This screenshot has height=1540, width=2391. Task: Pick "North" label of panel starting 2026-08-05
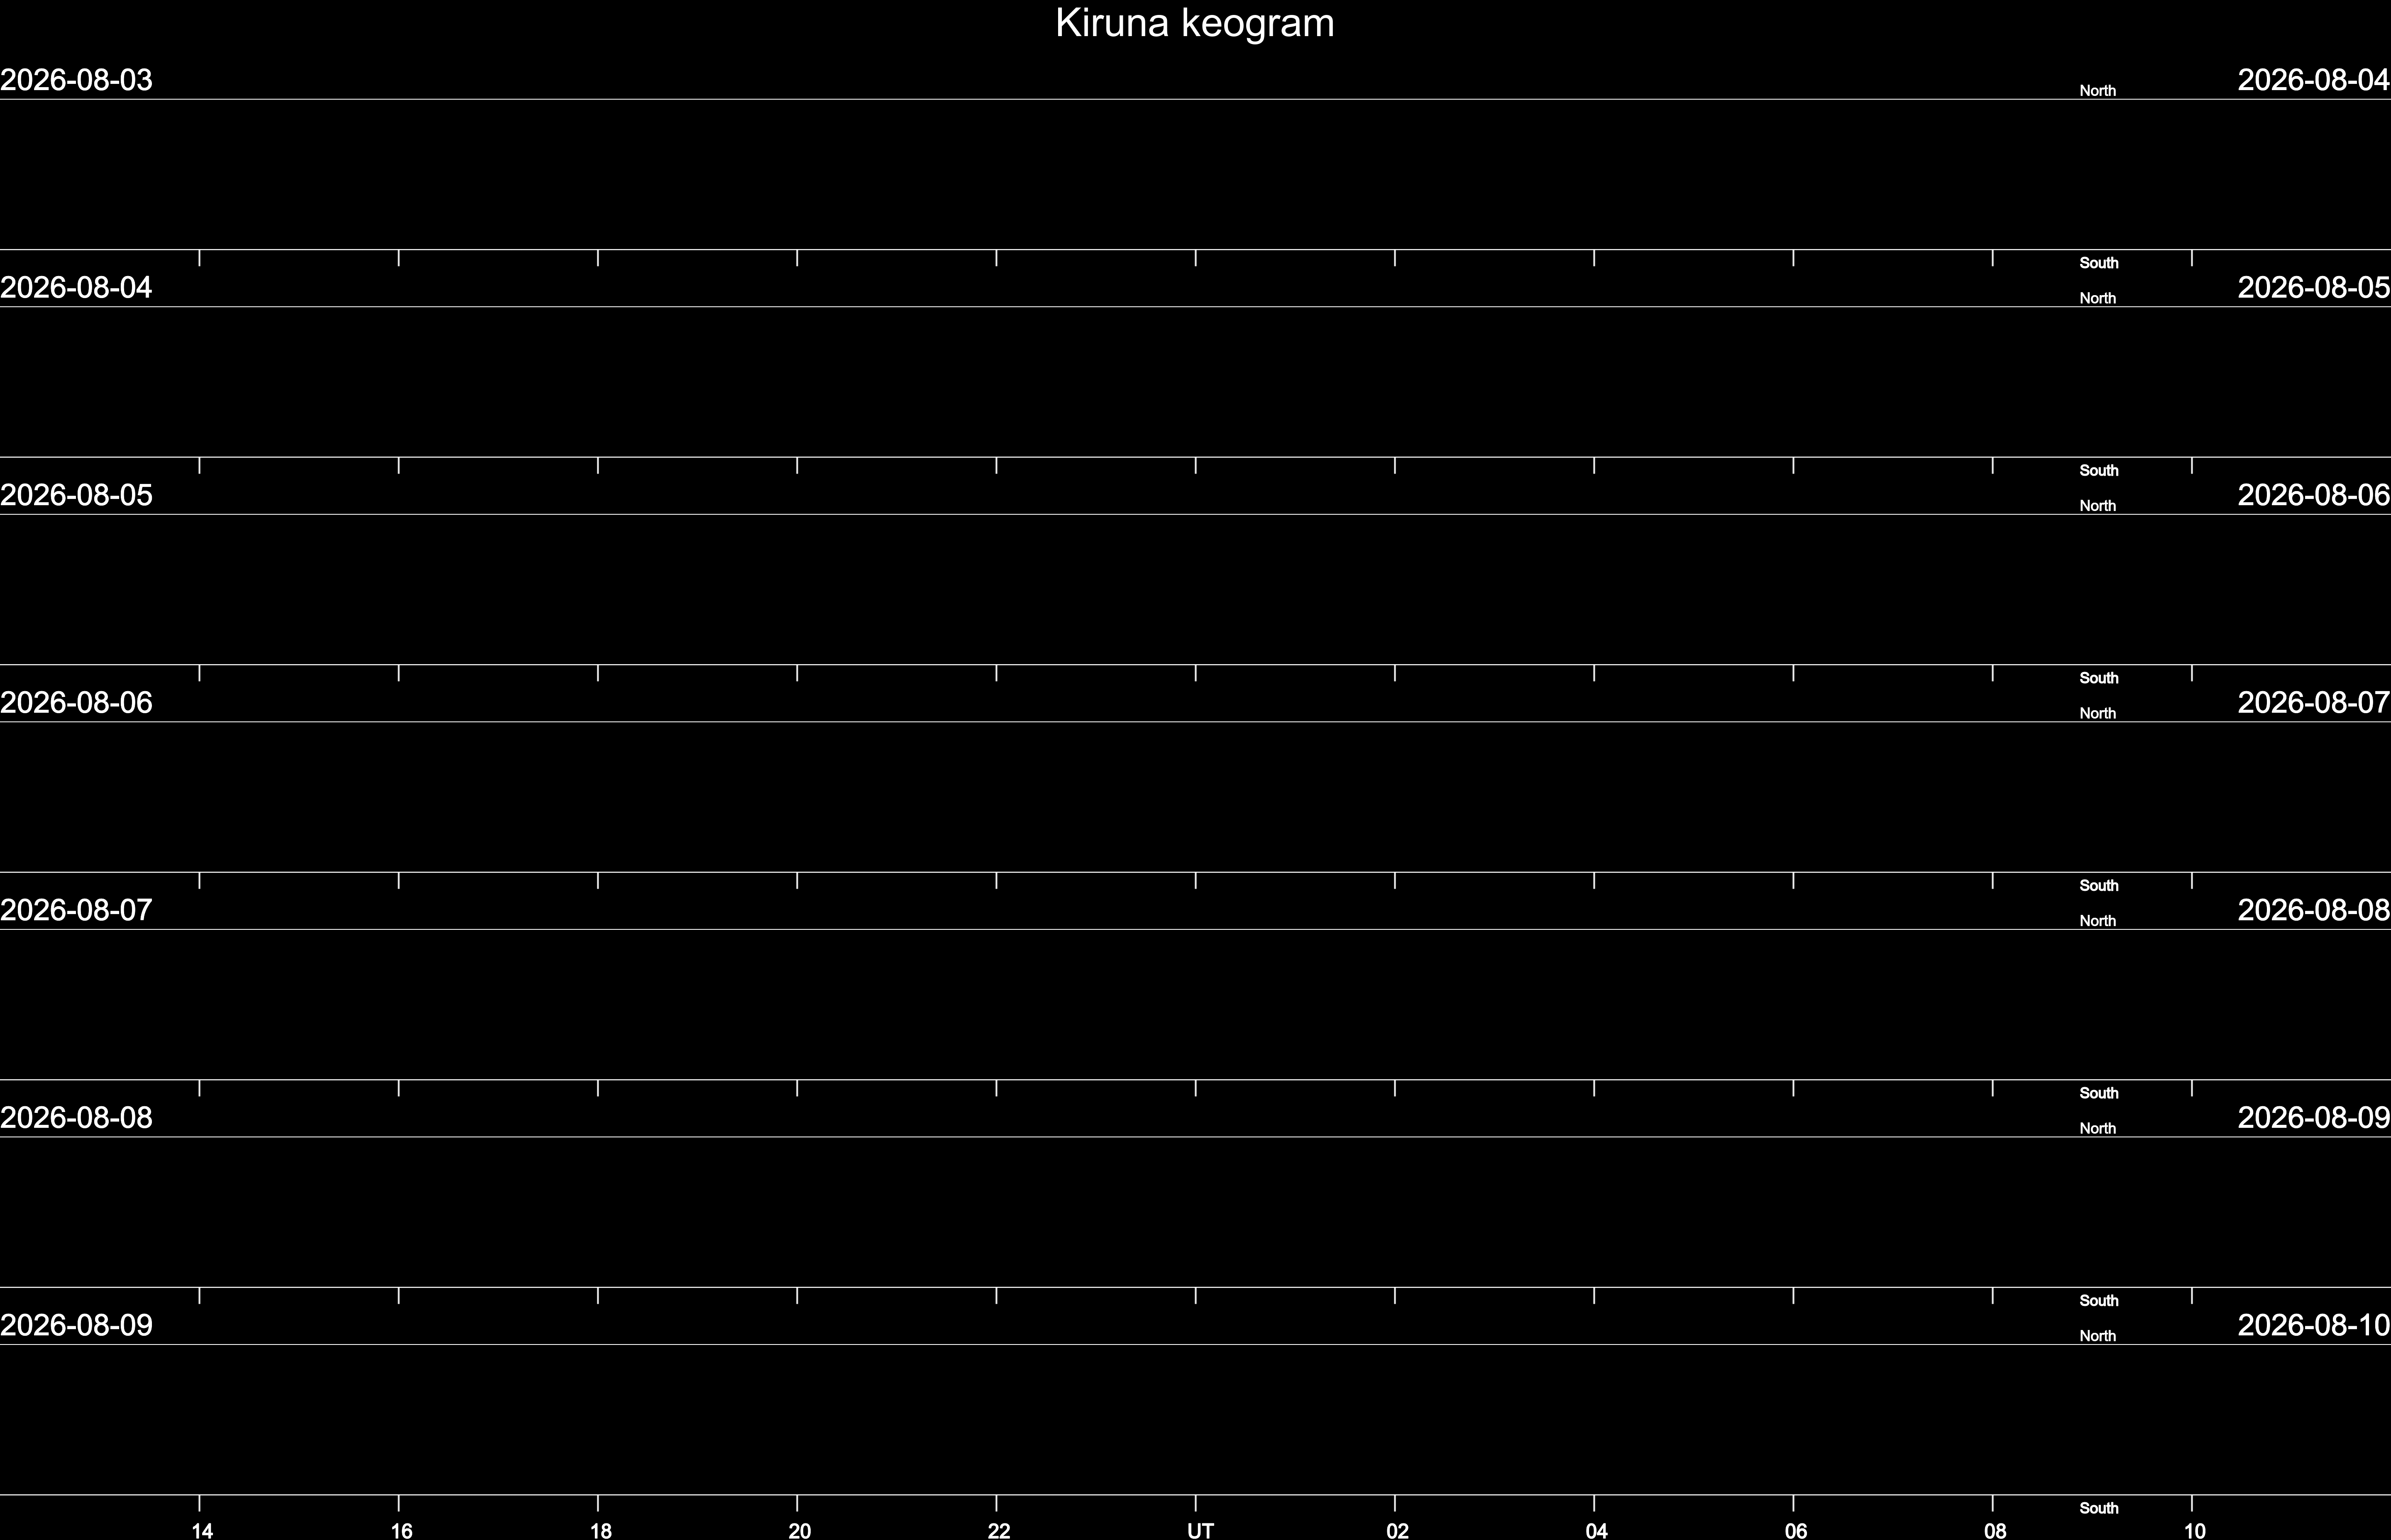pyautogui.click(x=2098, y=506)
